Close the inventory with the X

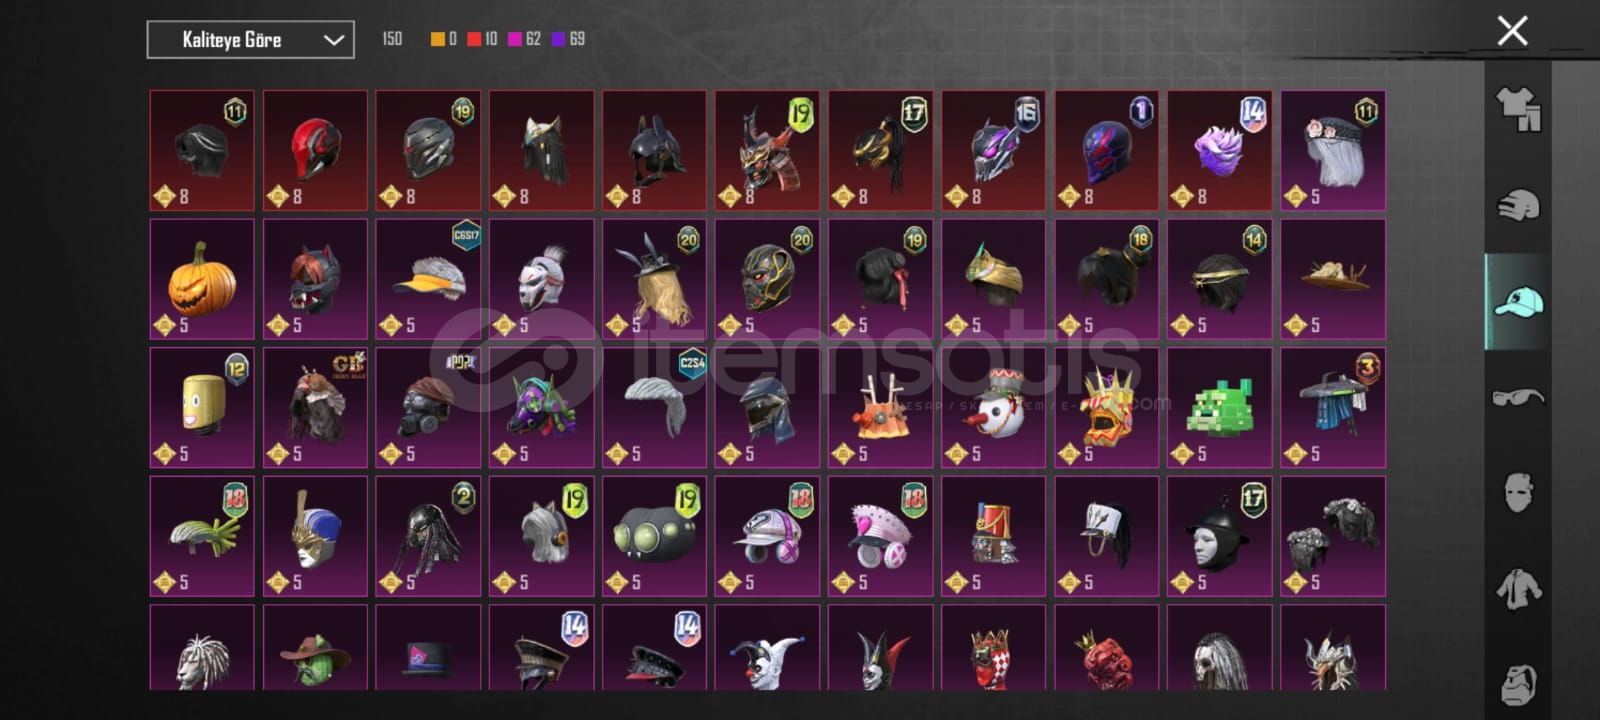(1512, 31)
